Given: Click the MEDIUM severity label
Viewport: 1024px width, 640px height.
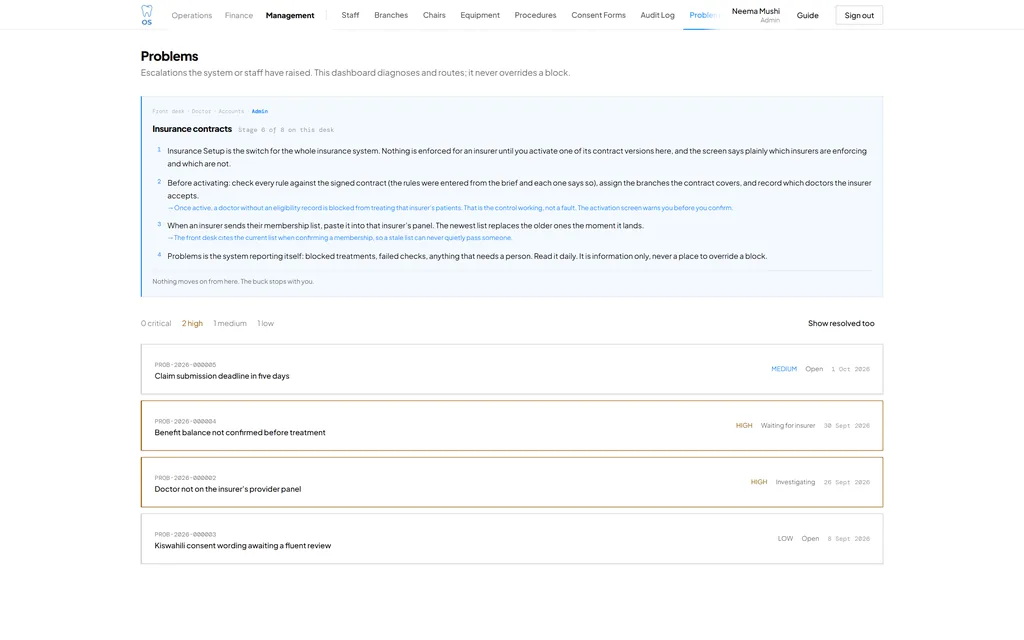Looking at the screenshot, I should 784,369.
